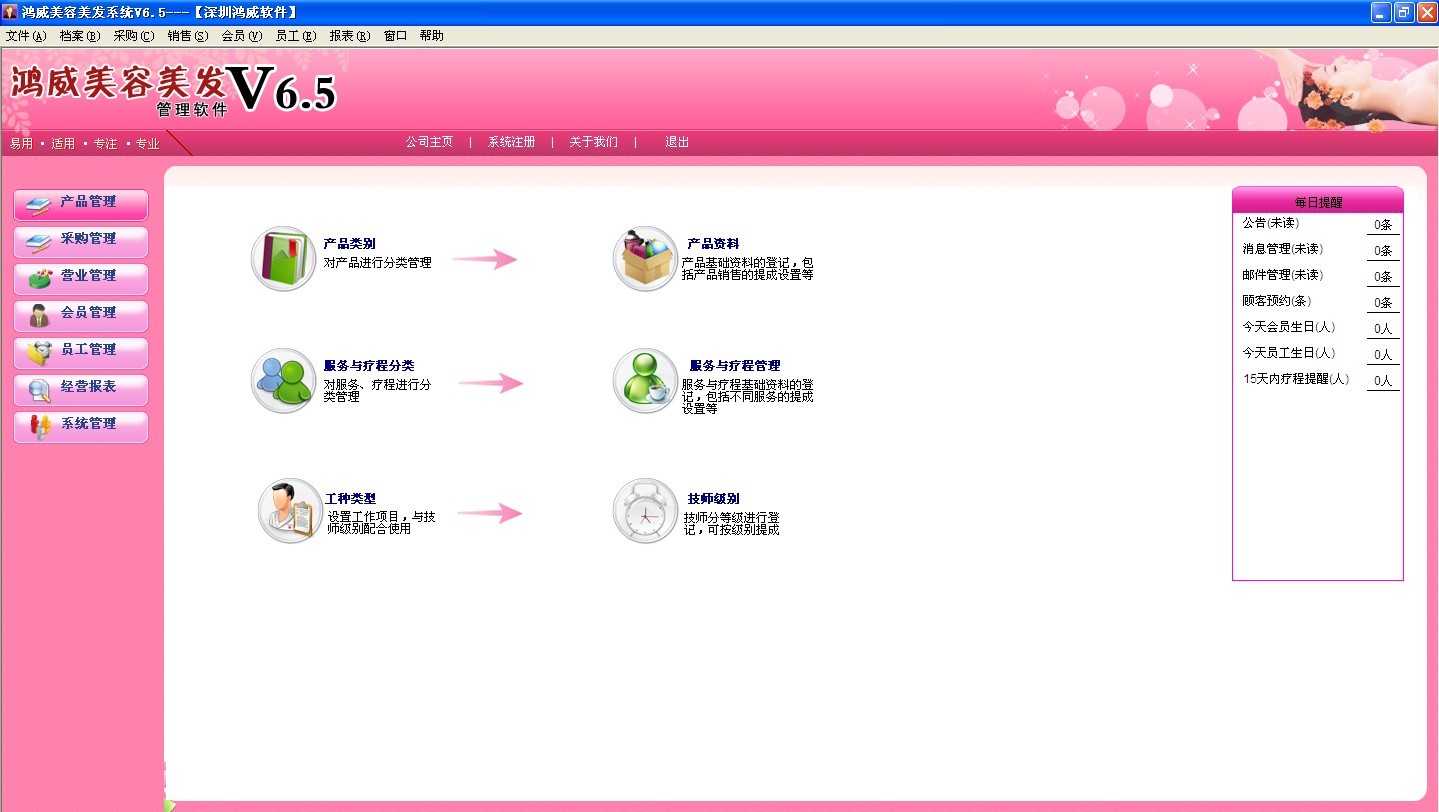Go to 营业管理 in the sidebar

click(x=81, y=277)
